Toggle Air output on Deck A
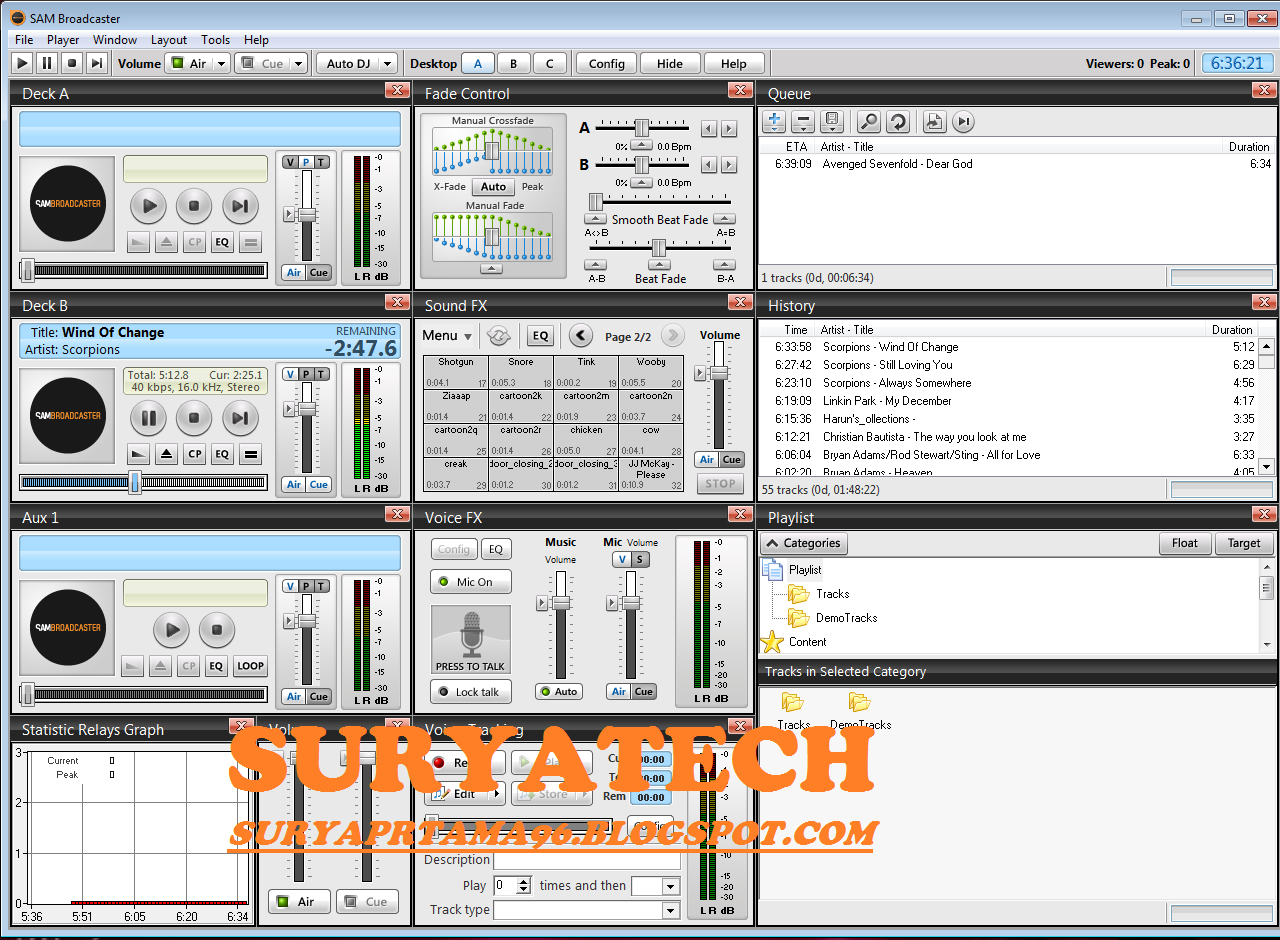Screen dimensions: 1280x940 (x=294, y=273)
